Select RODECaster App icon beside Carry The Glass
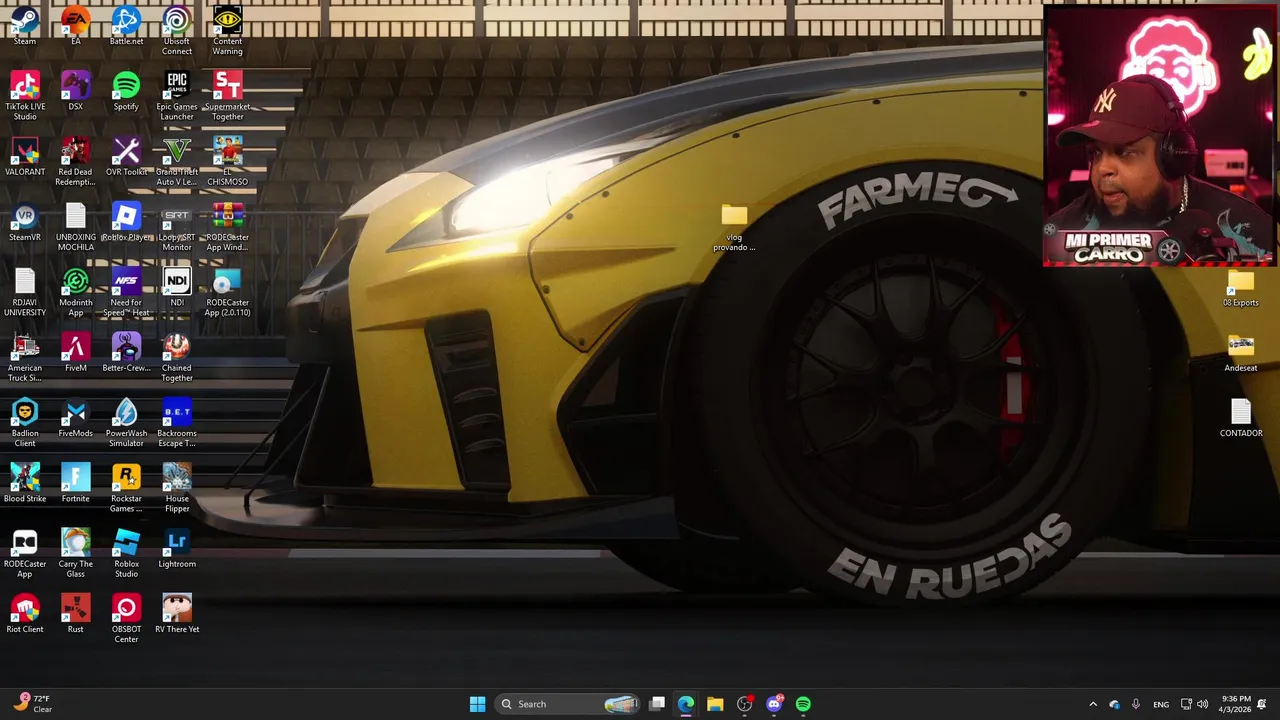Viewport: 1280px width, 720px height. (25, 553)
